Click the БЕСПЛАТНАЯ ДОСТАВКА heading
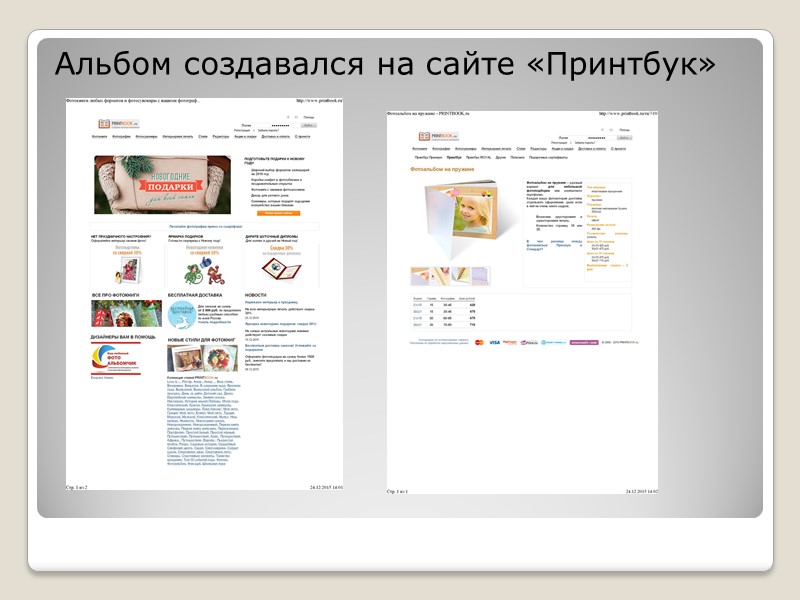Image resolution: width=800 pixels, height=600 pixels. click(x=195, y=295)
